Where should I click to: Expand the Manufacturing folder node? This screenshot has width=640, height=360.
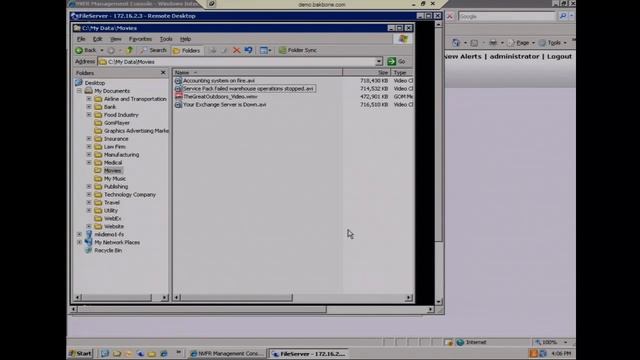coord(89,155)
